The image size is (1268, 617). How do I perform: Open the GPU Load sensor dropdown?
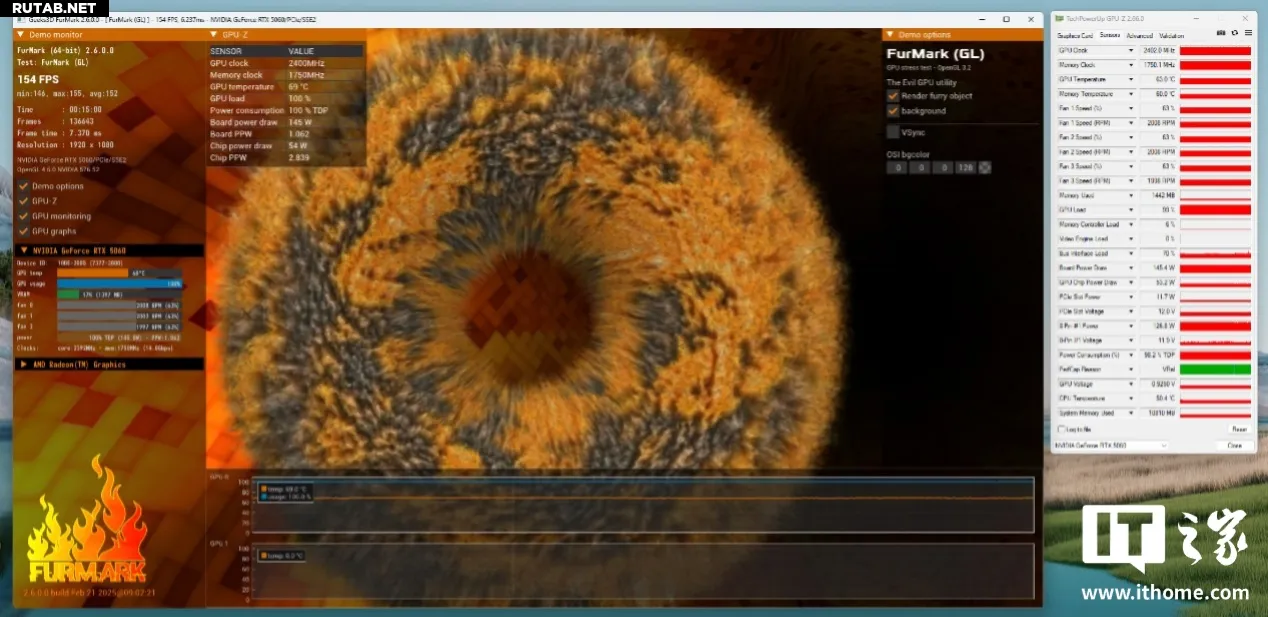1131,210
